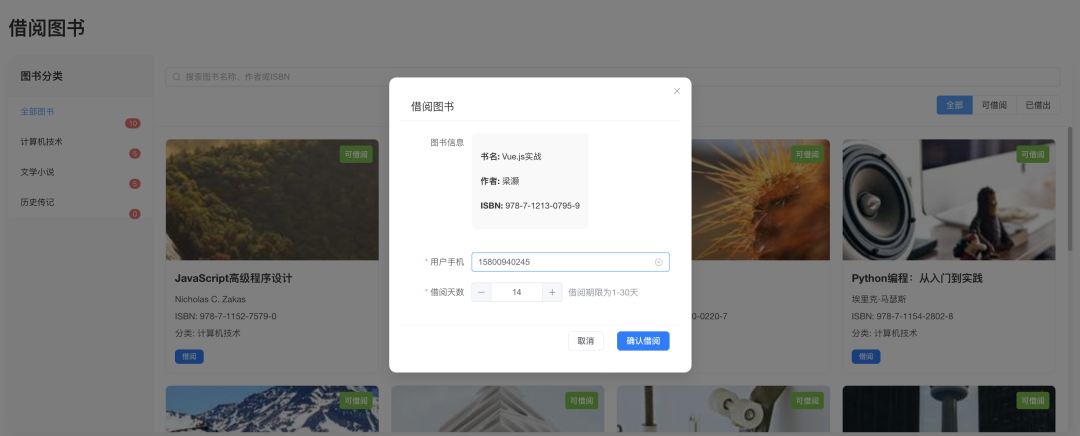Click the snowy mountain cover image
The height and width of the screenshot is (436, 1080).
[272, 409]
